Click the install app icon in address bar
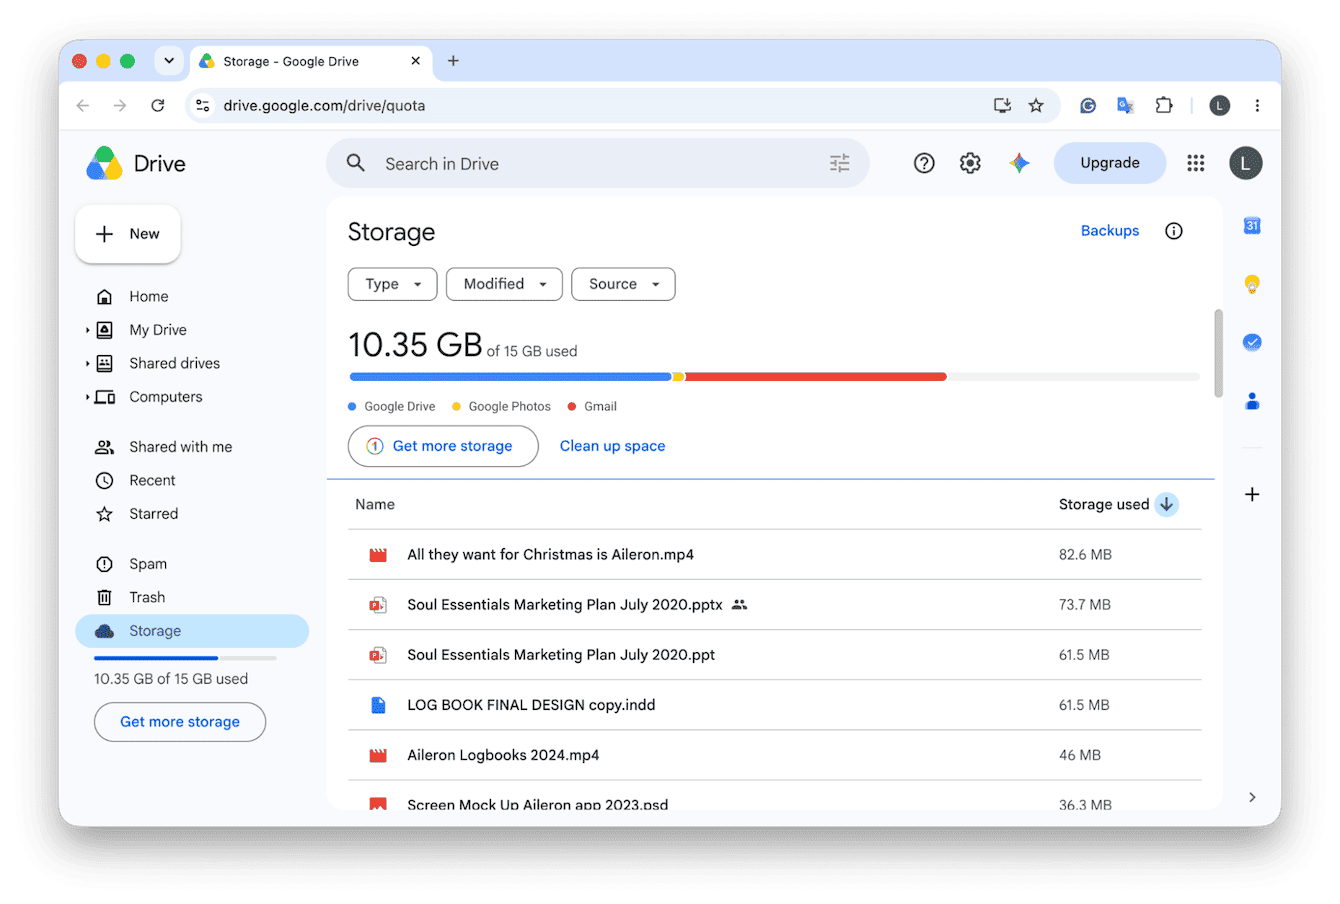The width and height of the screenshot is (1340, 904). tap(1002, 105)
